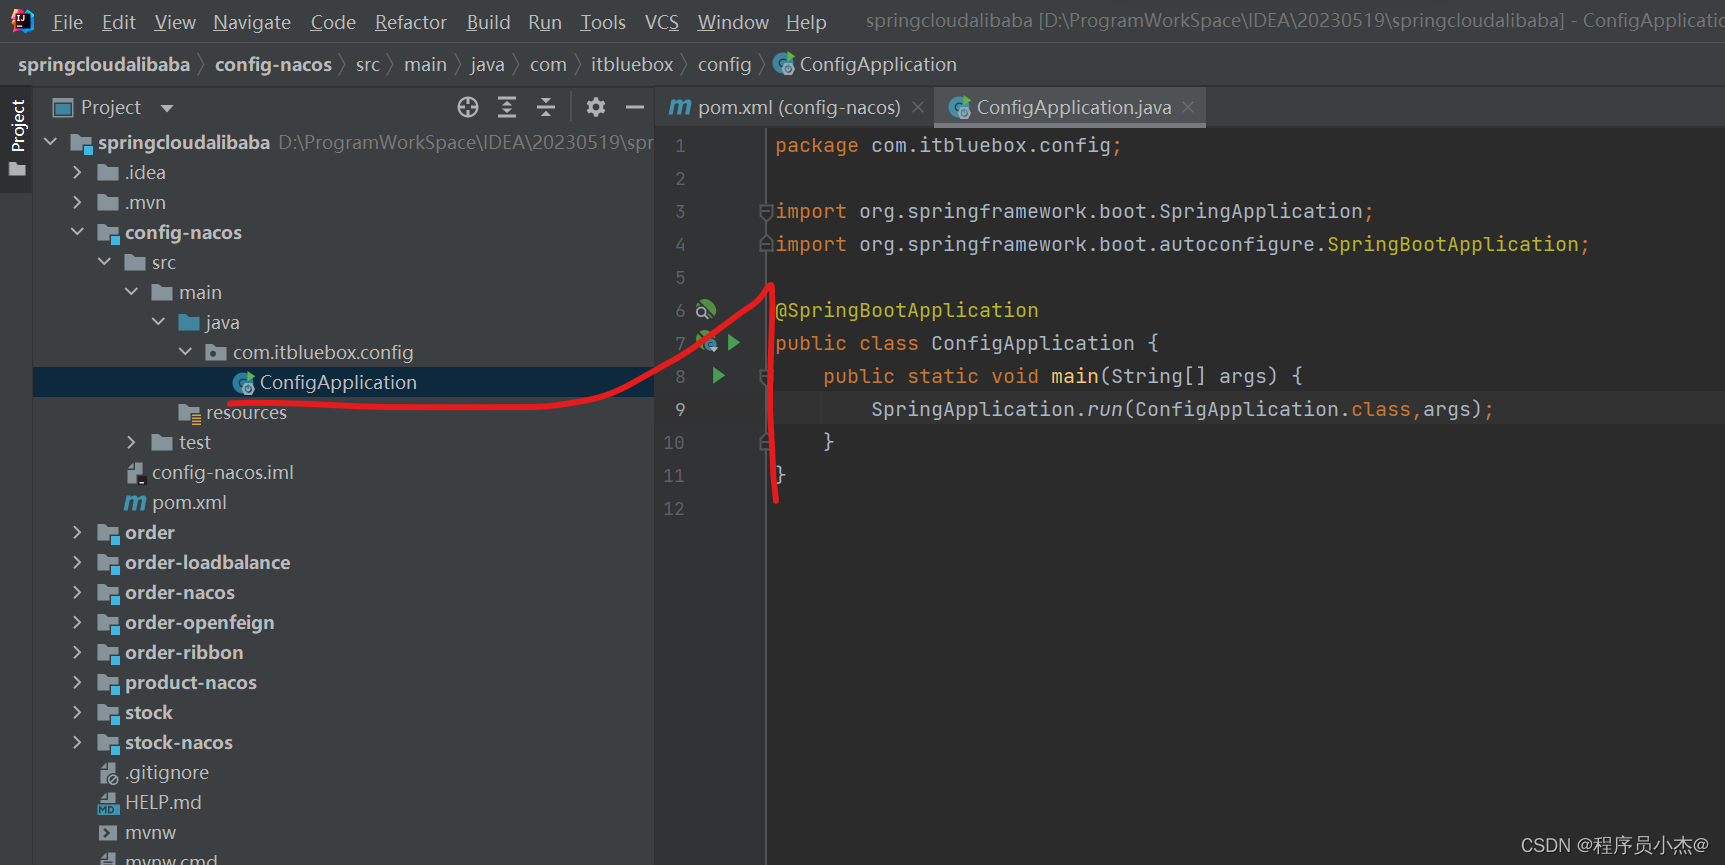The image size is (1725, 865).
Task: Click config-nacos in the breadcrumb bar
Action: tap(273, 64)
